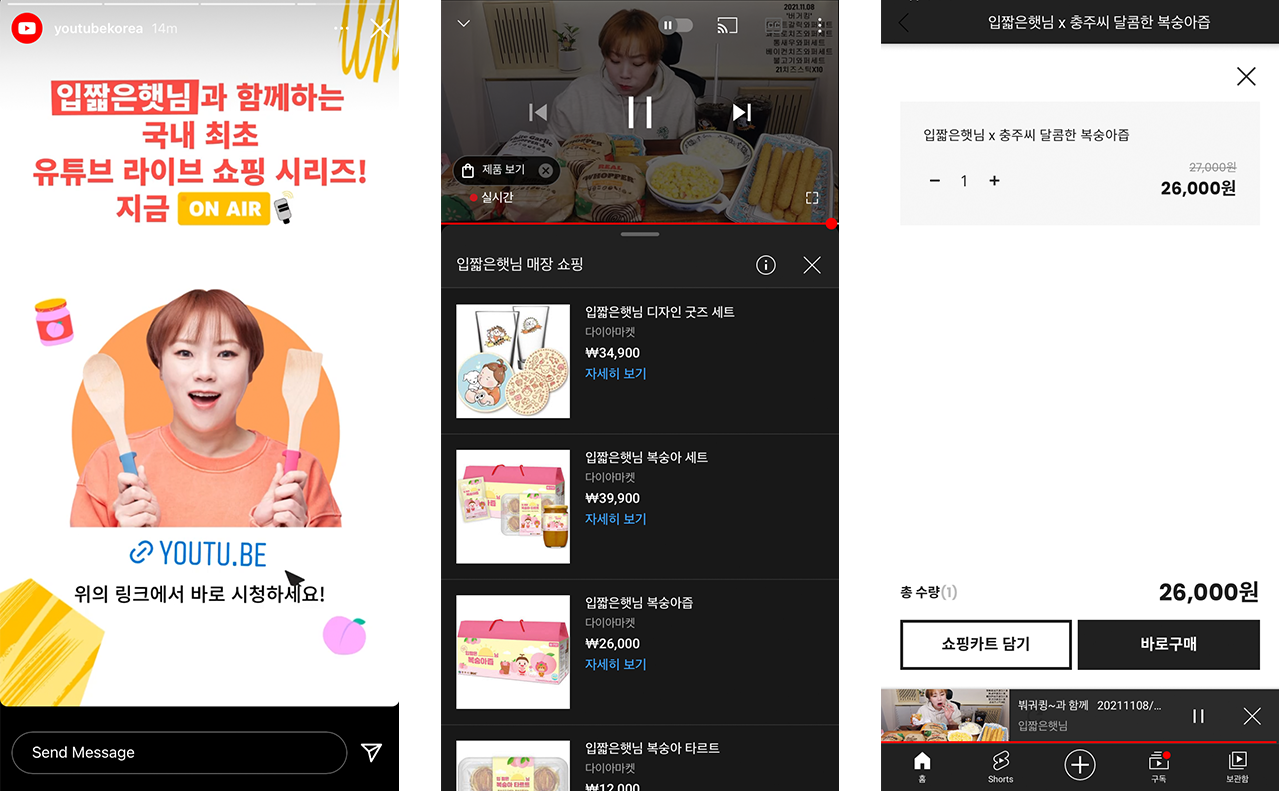
Task: Increase quantity with plus button
Action: click(994, 181)
